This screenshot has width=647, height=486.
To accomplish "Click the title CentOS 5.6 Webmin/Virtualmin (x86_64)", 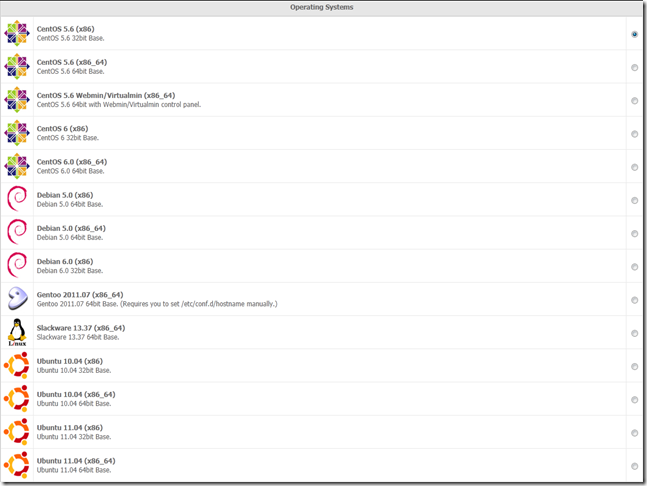I will tap(106, 95).
